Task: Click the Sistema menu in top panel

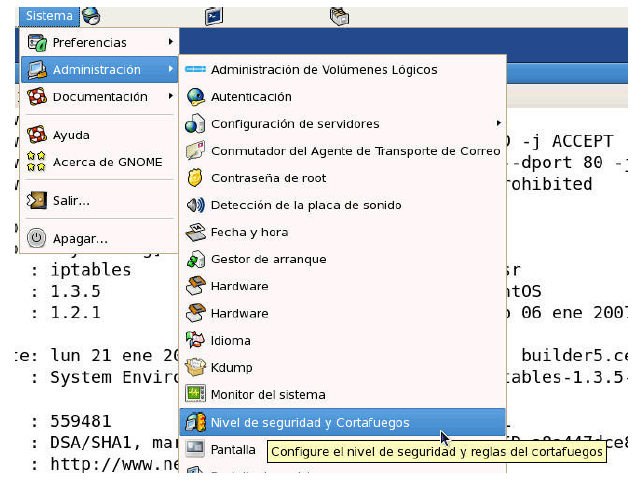Action: tap(49, 16)
